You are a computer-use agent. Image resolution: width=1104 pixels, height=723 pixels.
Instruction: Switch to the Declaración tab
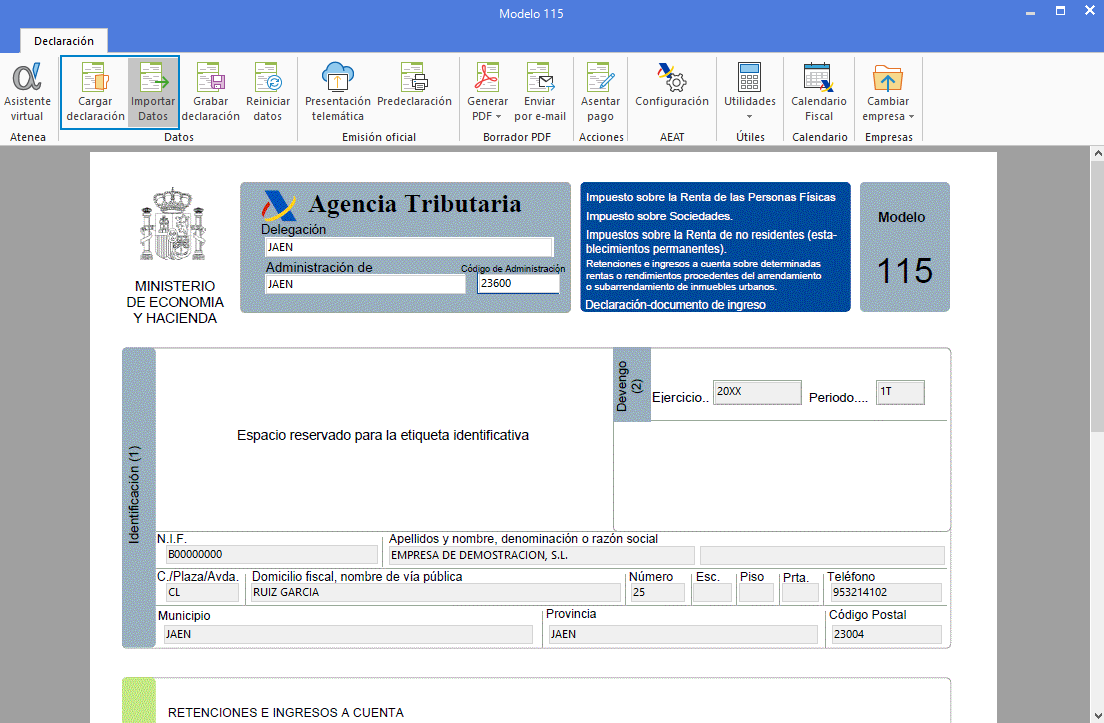[x=63, y=41]
